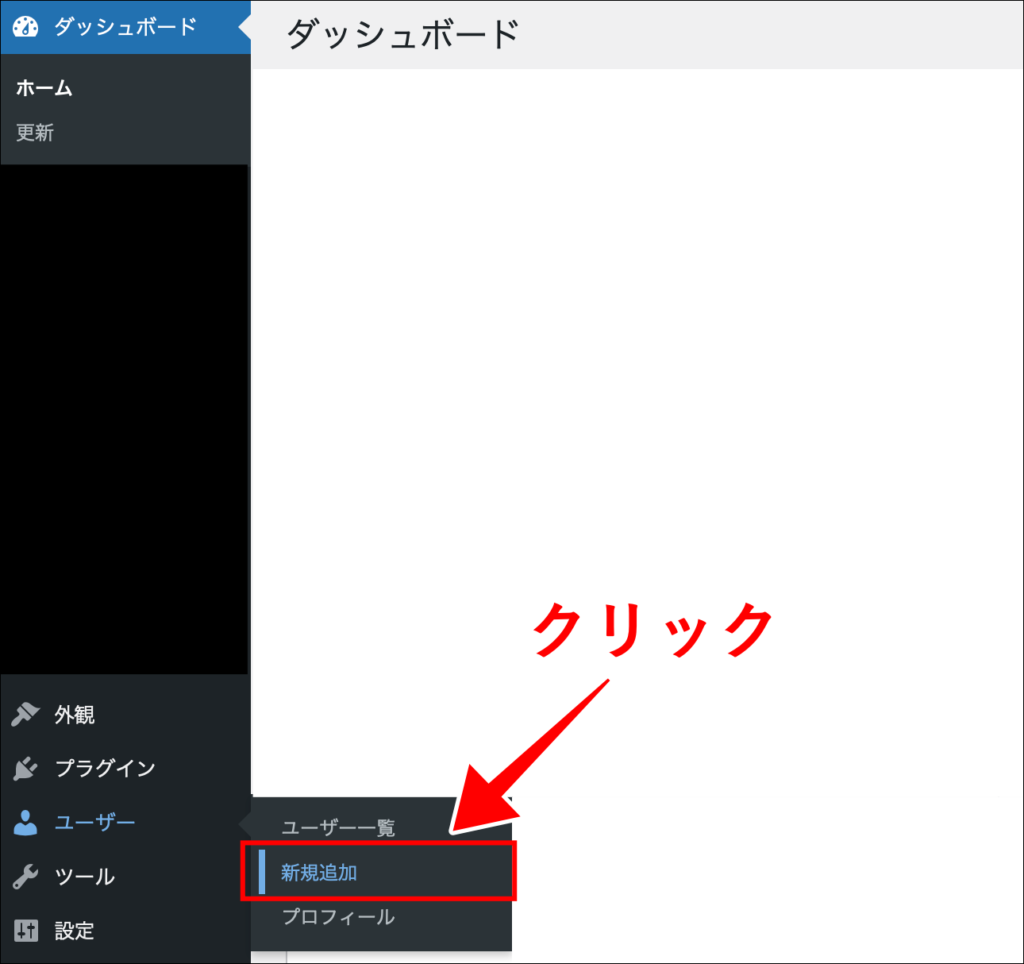Click the ダッシュボード page heading

tap(403, 34)
